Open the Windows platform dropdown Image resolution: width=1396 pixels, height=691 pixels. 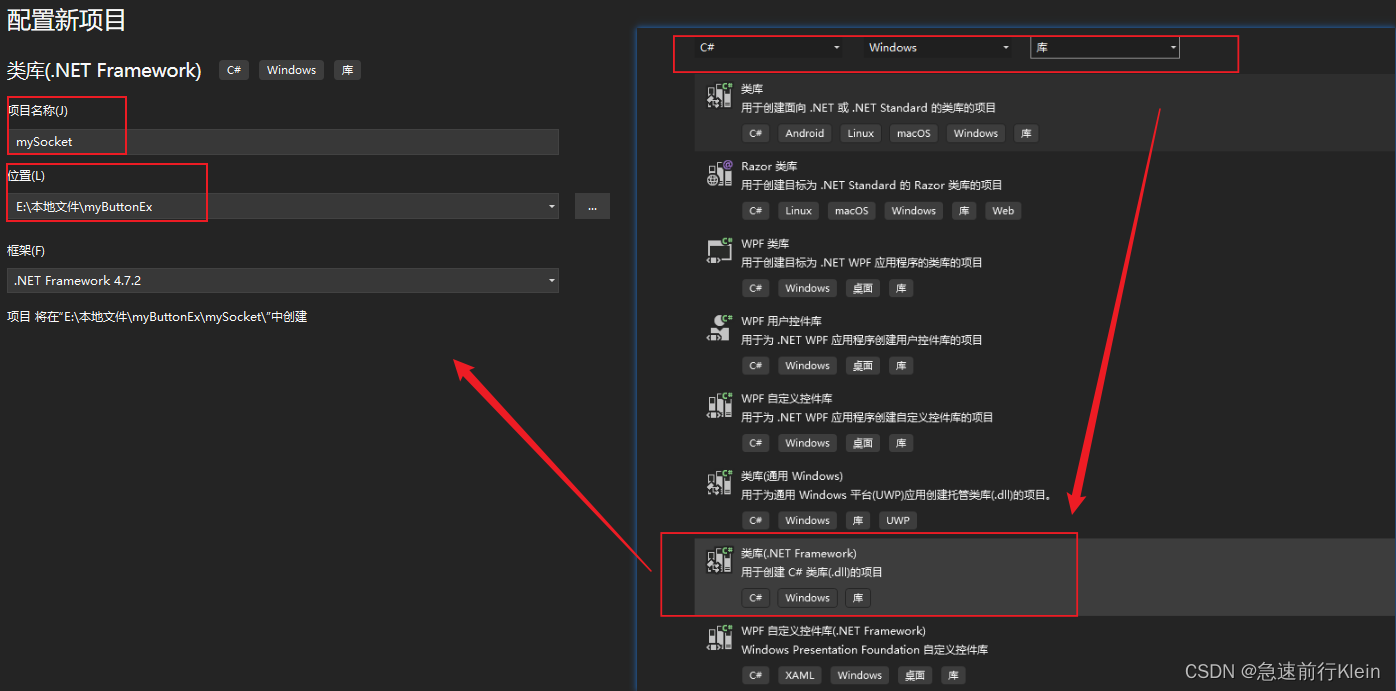938,47
